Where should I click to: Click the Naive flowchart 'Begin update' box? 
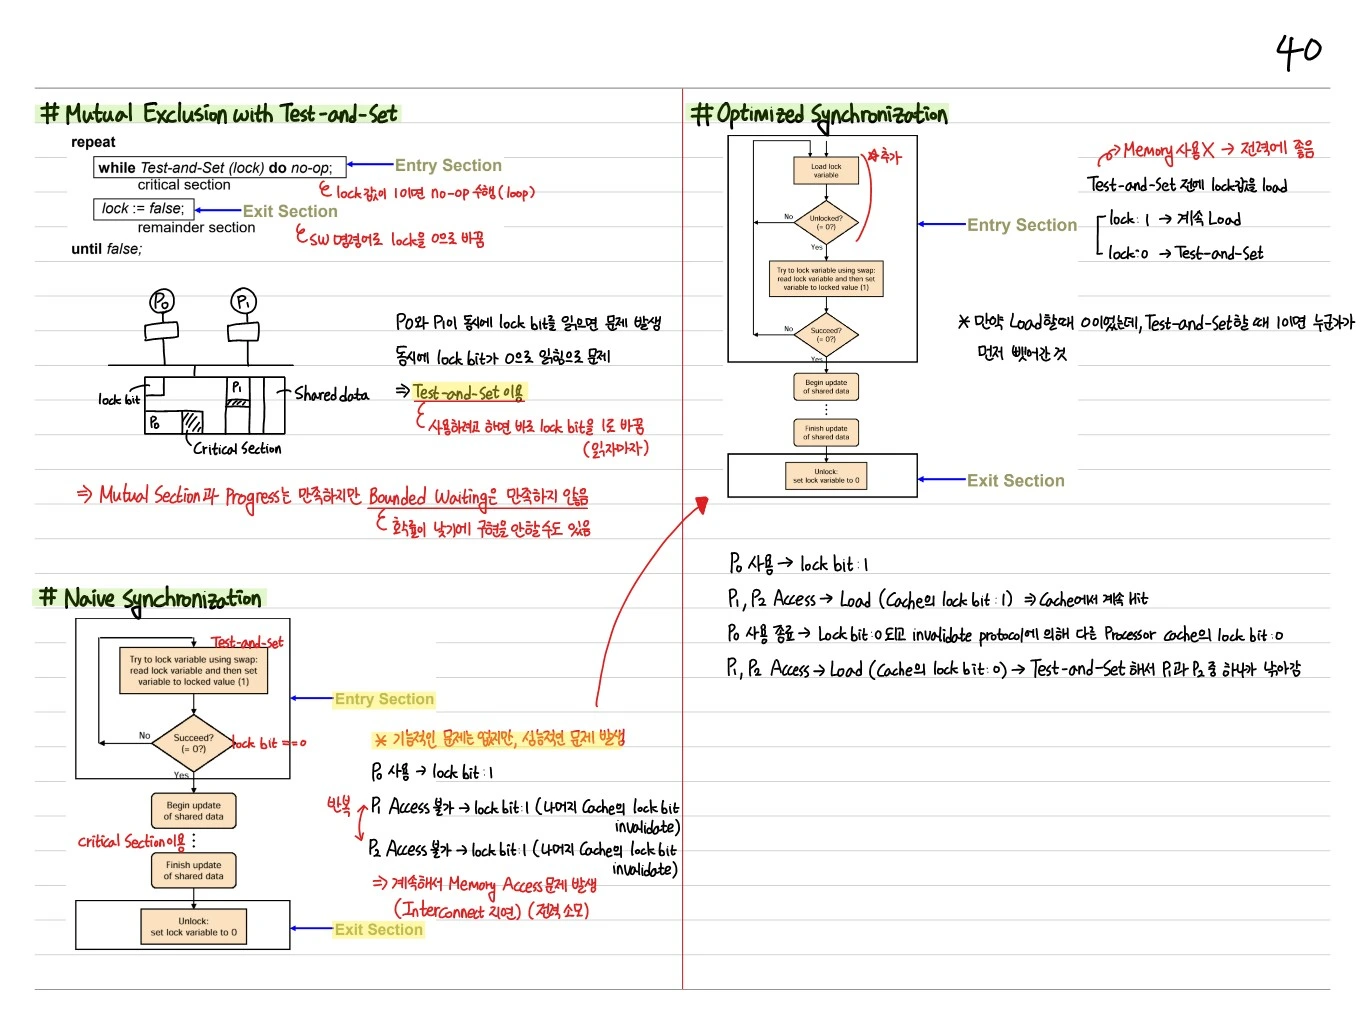tap(193, 811)
